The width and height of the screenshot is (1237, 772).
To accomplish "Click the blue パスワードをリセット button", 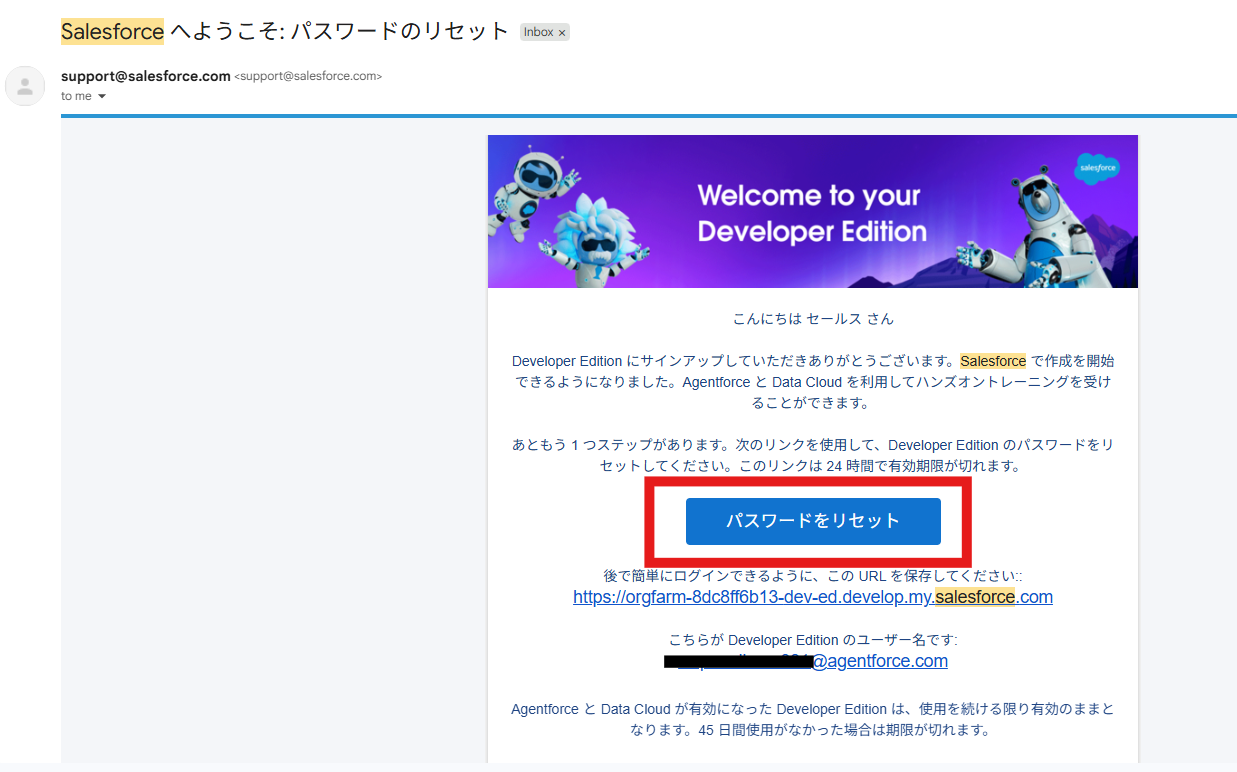I will (x=813, y=521).
